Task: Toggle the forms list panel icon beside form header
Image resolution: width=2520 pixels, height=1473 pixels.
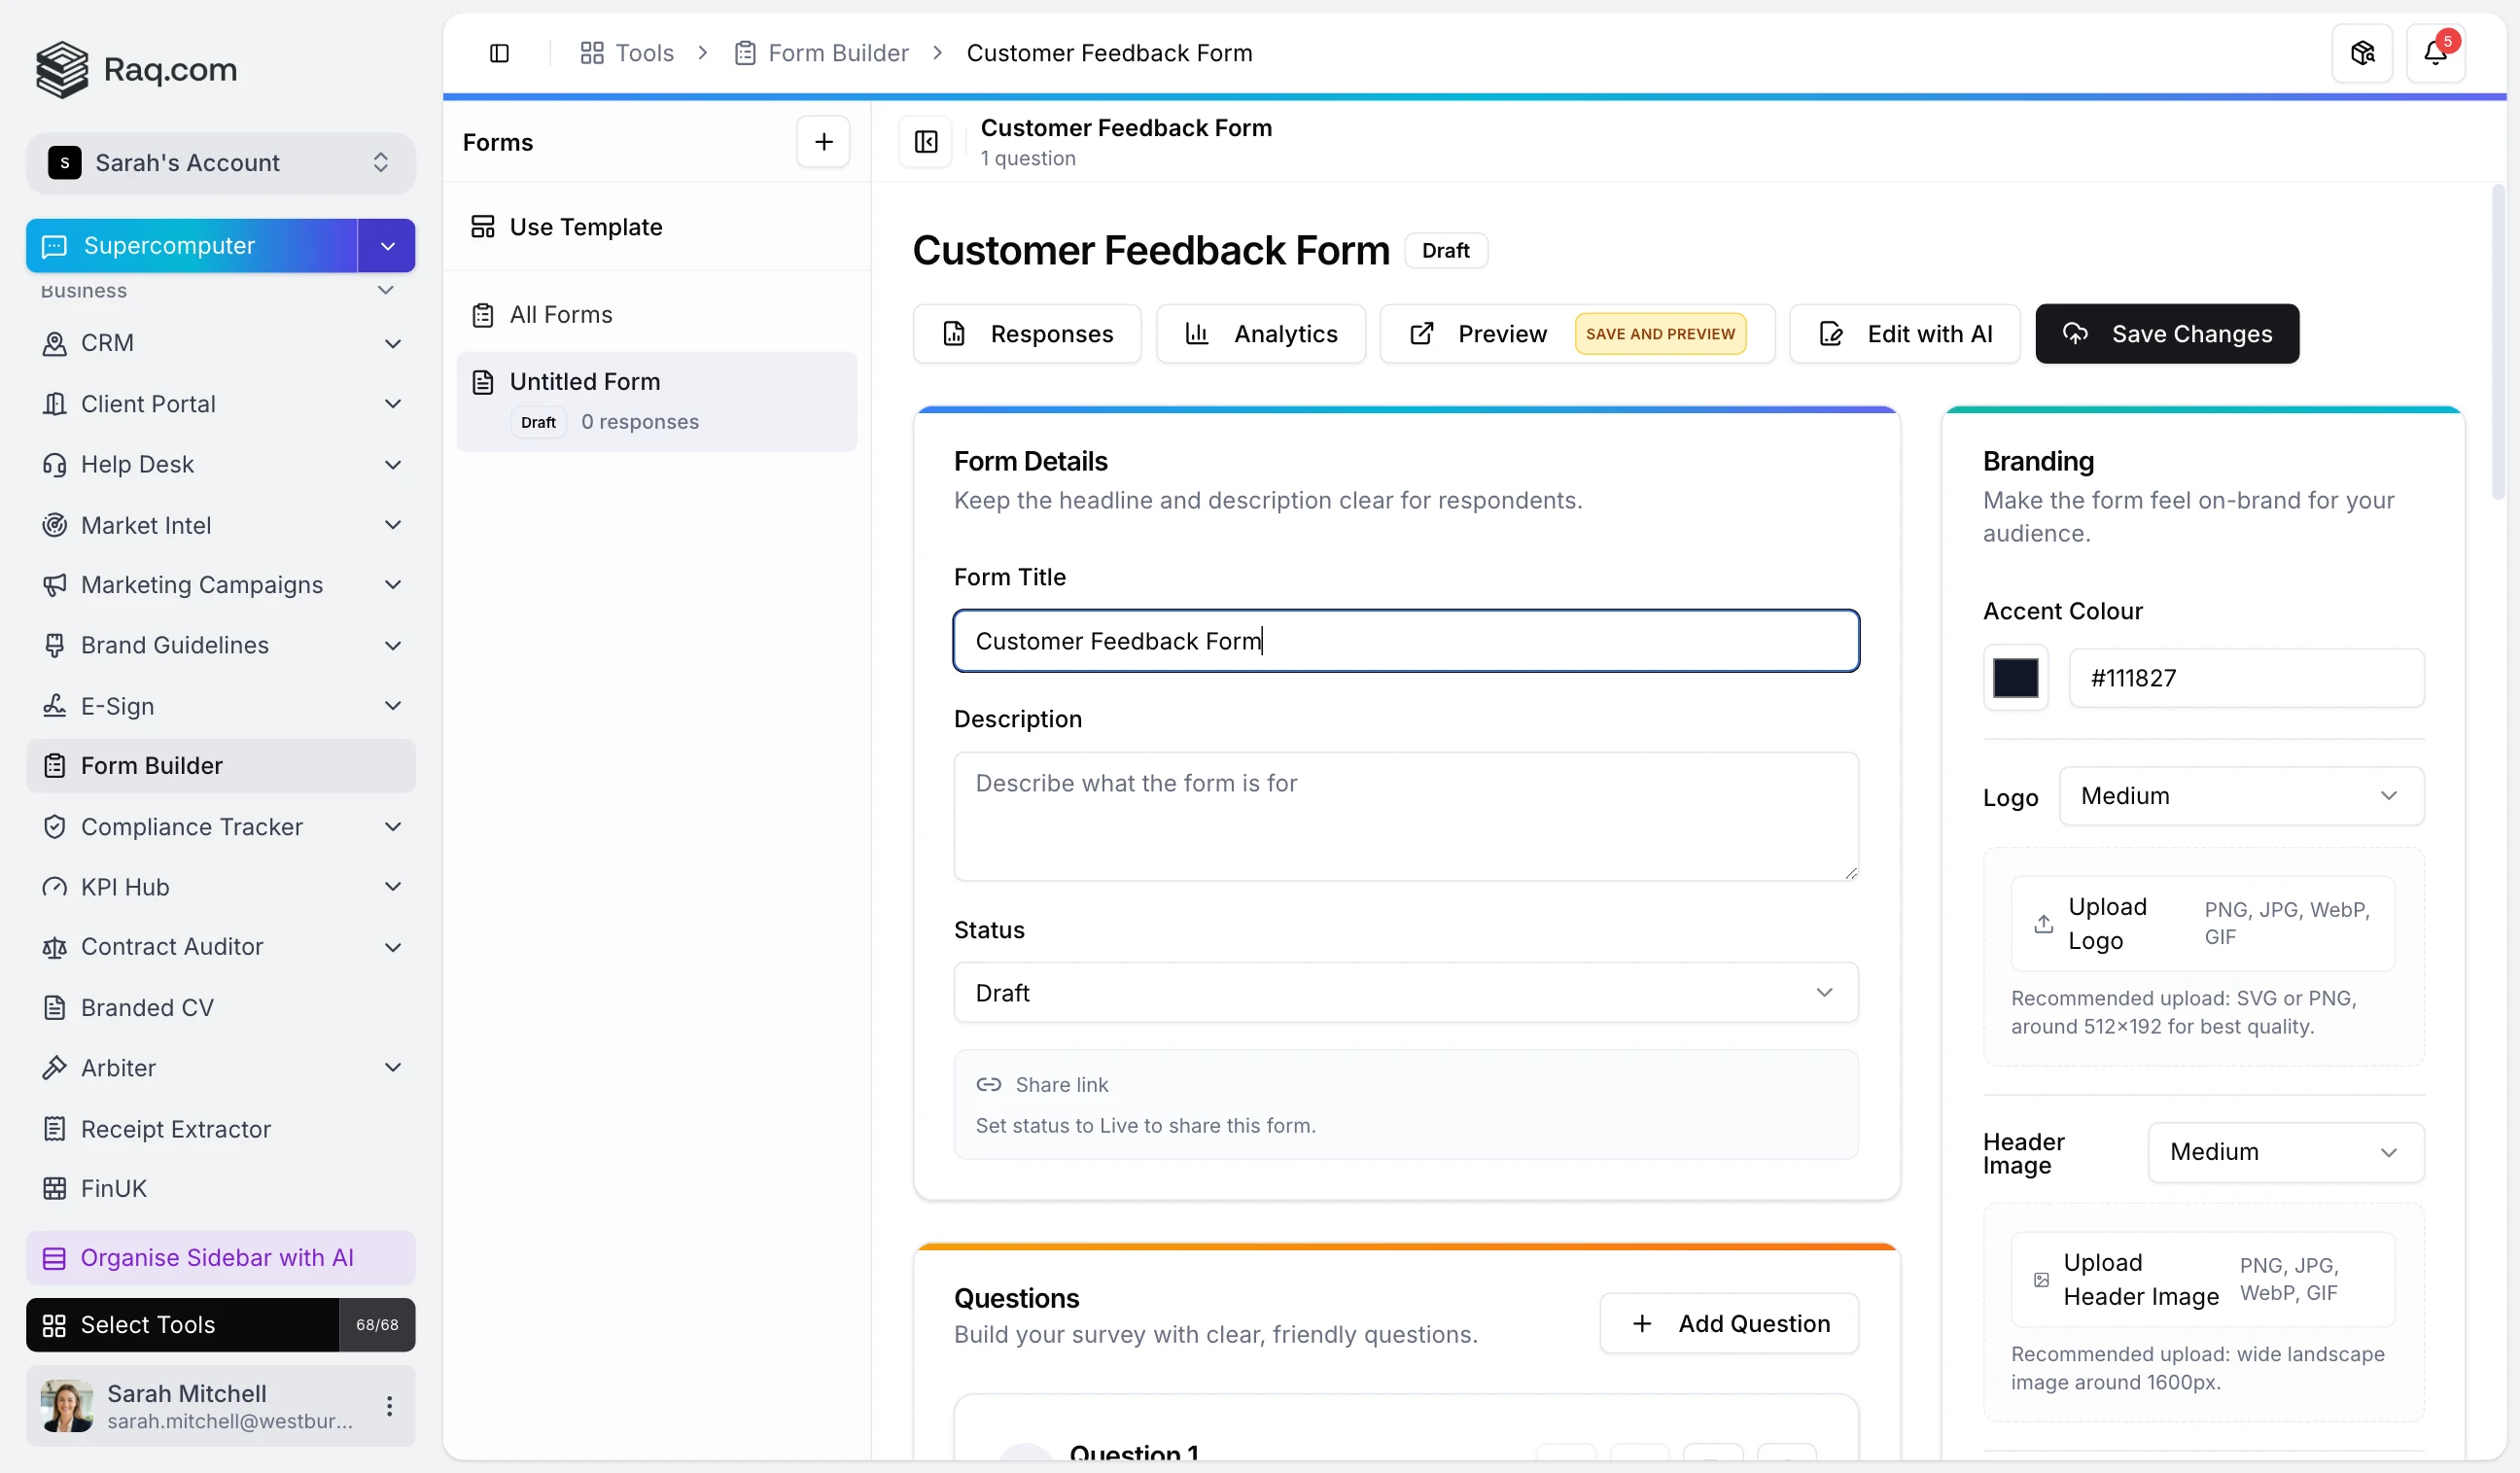Action: click(x=926, y=142)
